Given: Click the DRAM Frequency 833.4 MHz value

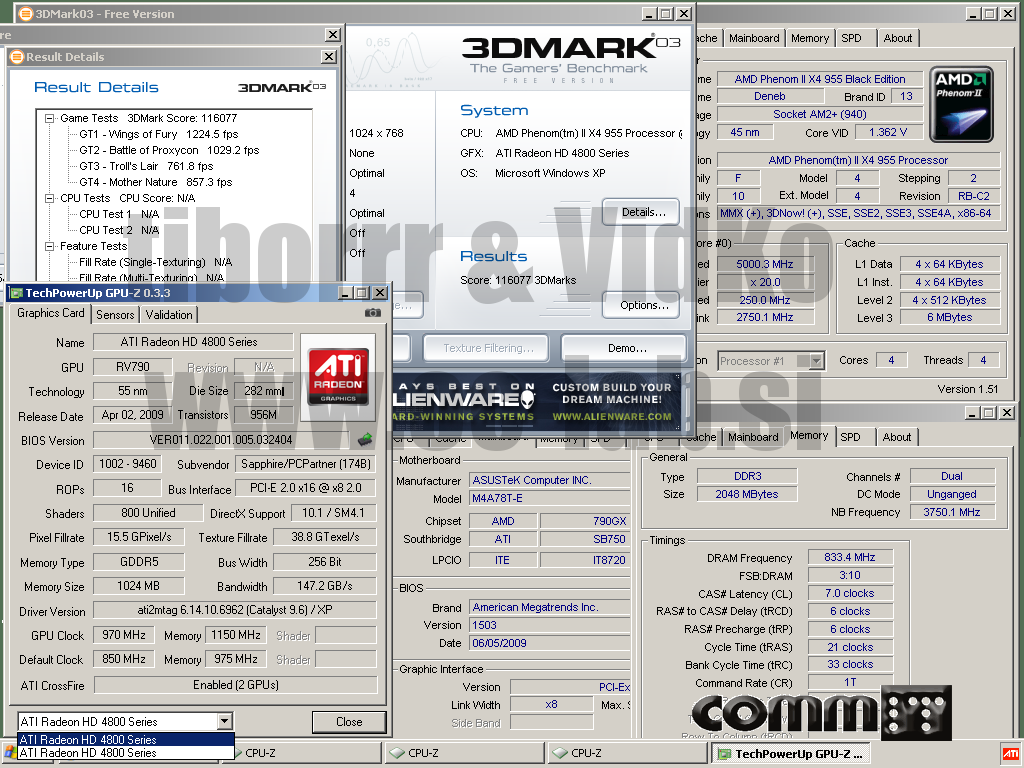Looking at the screenshot, I should pos(850,557).
